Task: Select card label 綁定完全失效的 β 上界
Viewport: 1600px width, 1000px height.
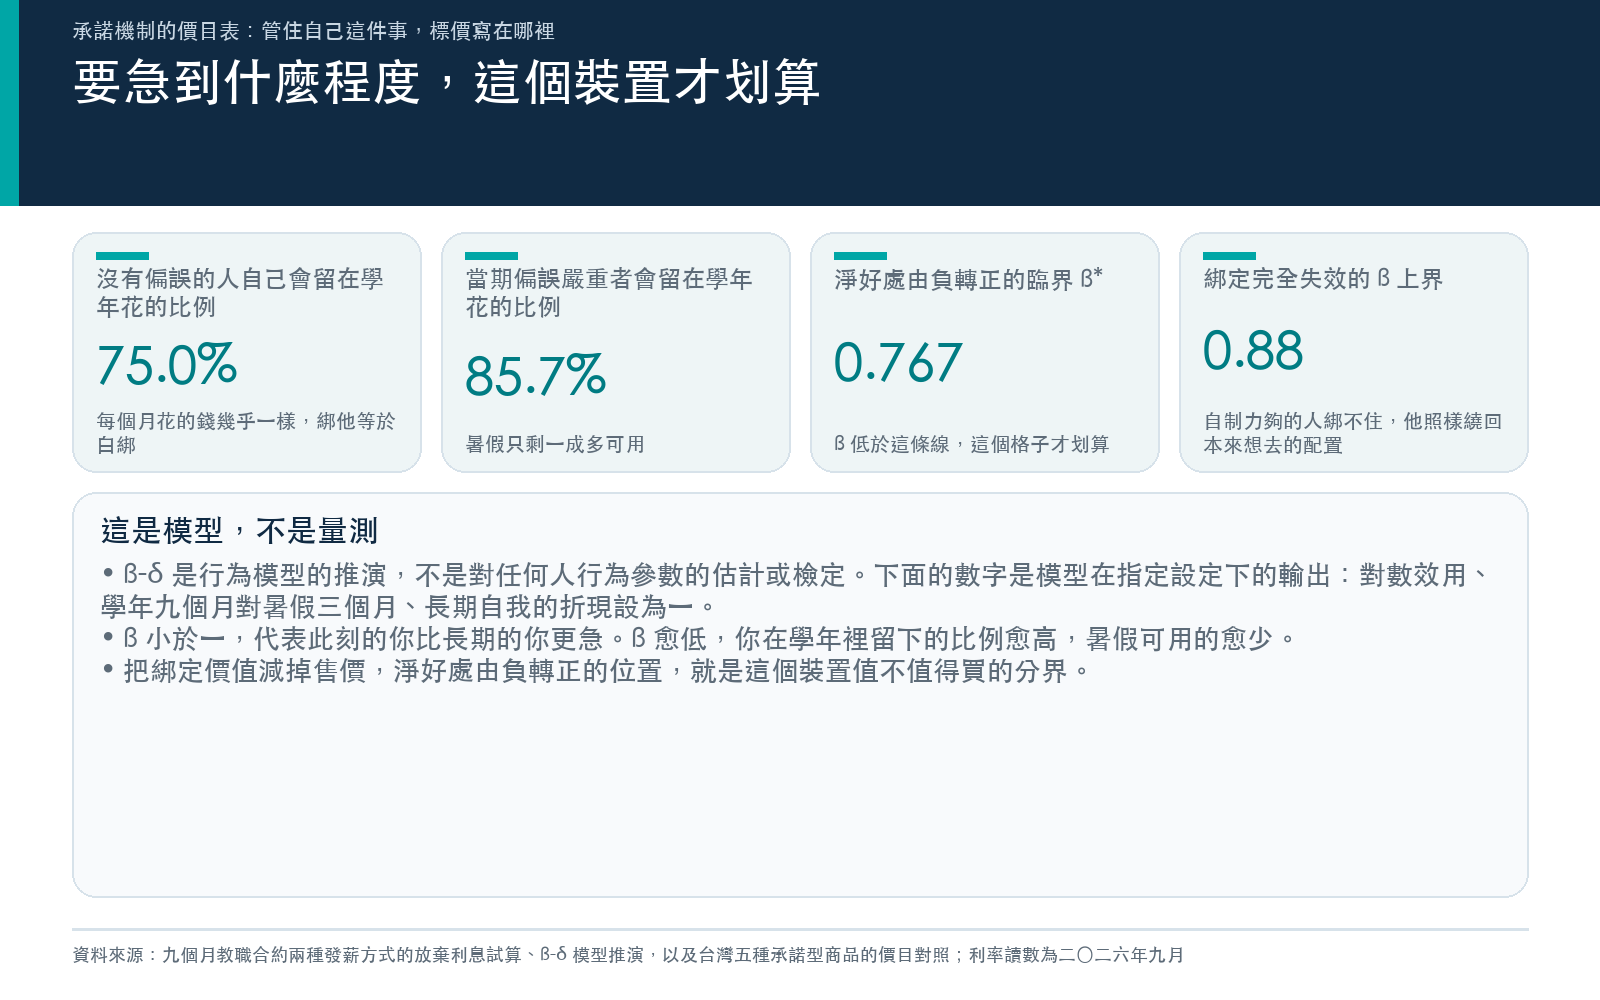Action: click(x=1323, y=279)
